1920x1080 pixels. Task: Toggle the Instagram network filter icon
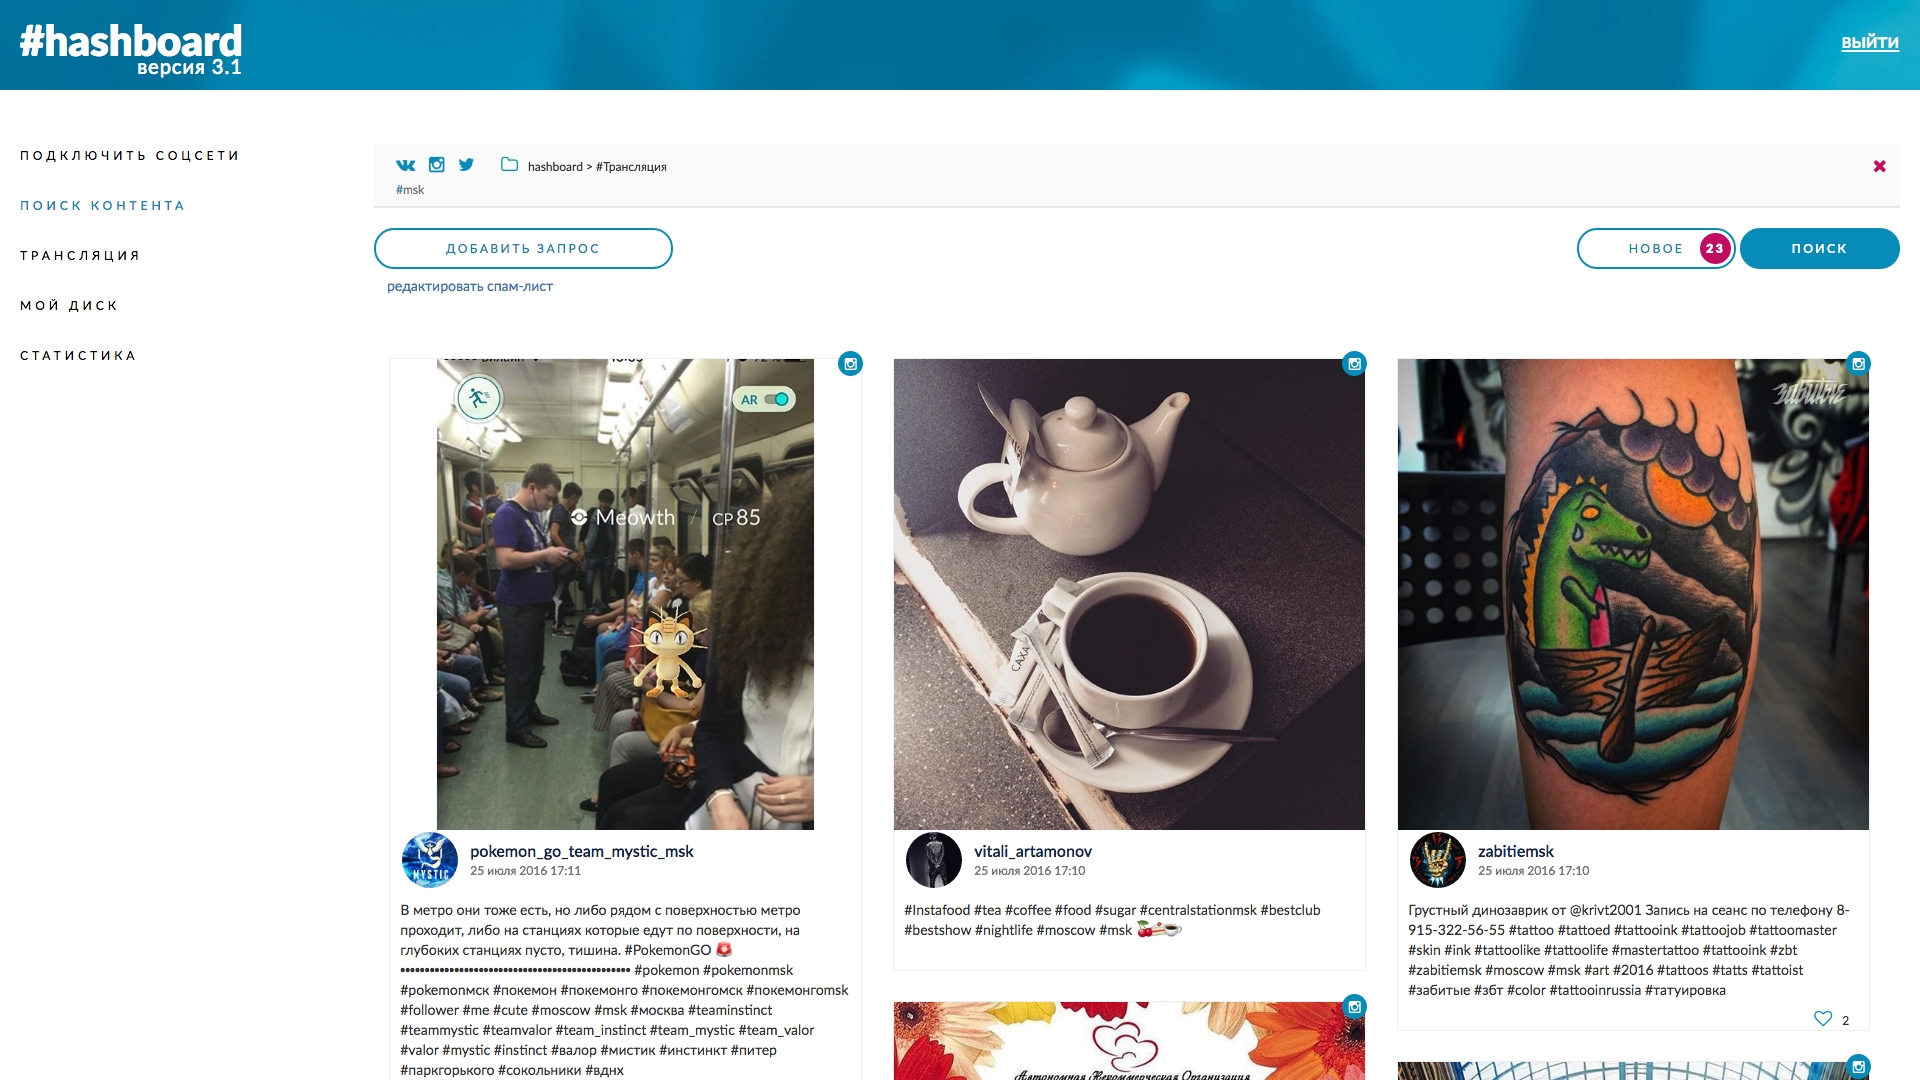437,164
